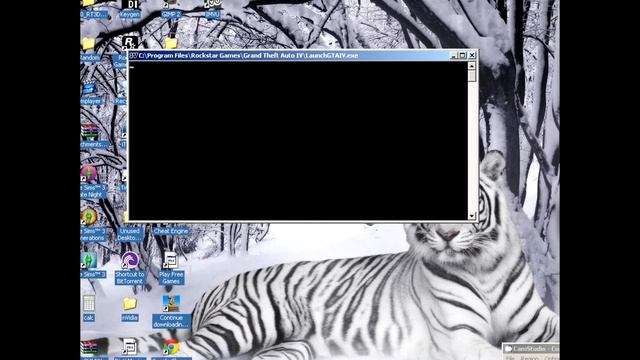Select The Sims 3 Late Night shortcut

[x=93, y=182]
